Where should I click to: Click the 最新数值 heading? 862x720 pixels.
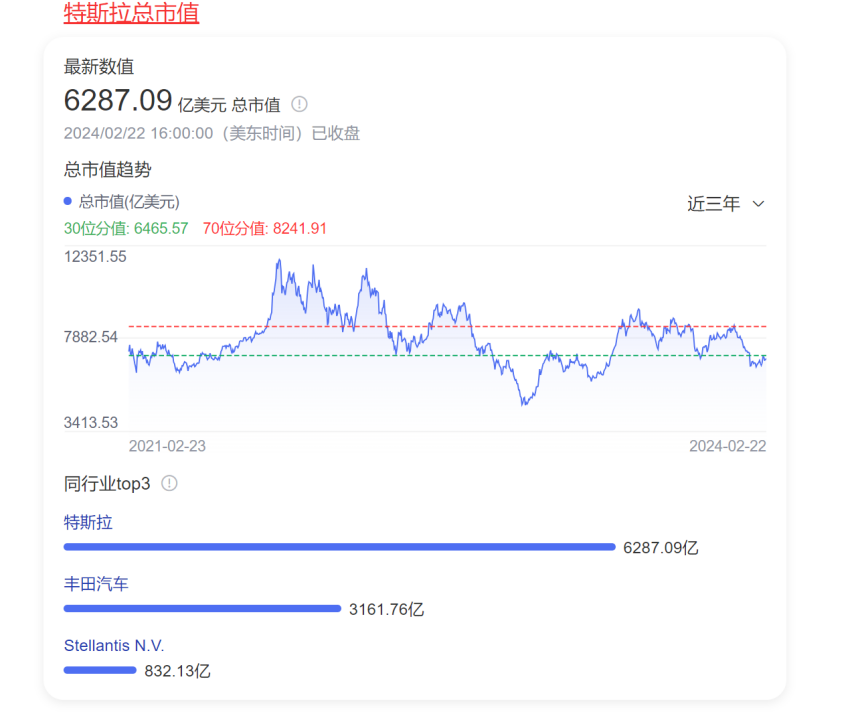(99, 67)
